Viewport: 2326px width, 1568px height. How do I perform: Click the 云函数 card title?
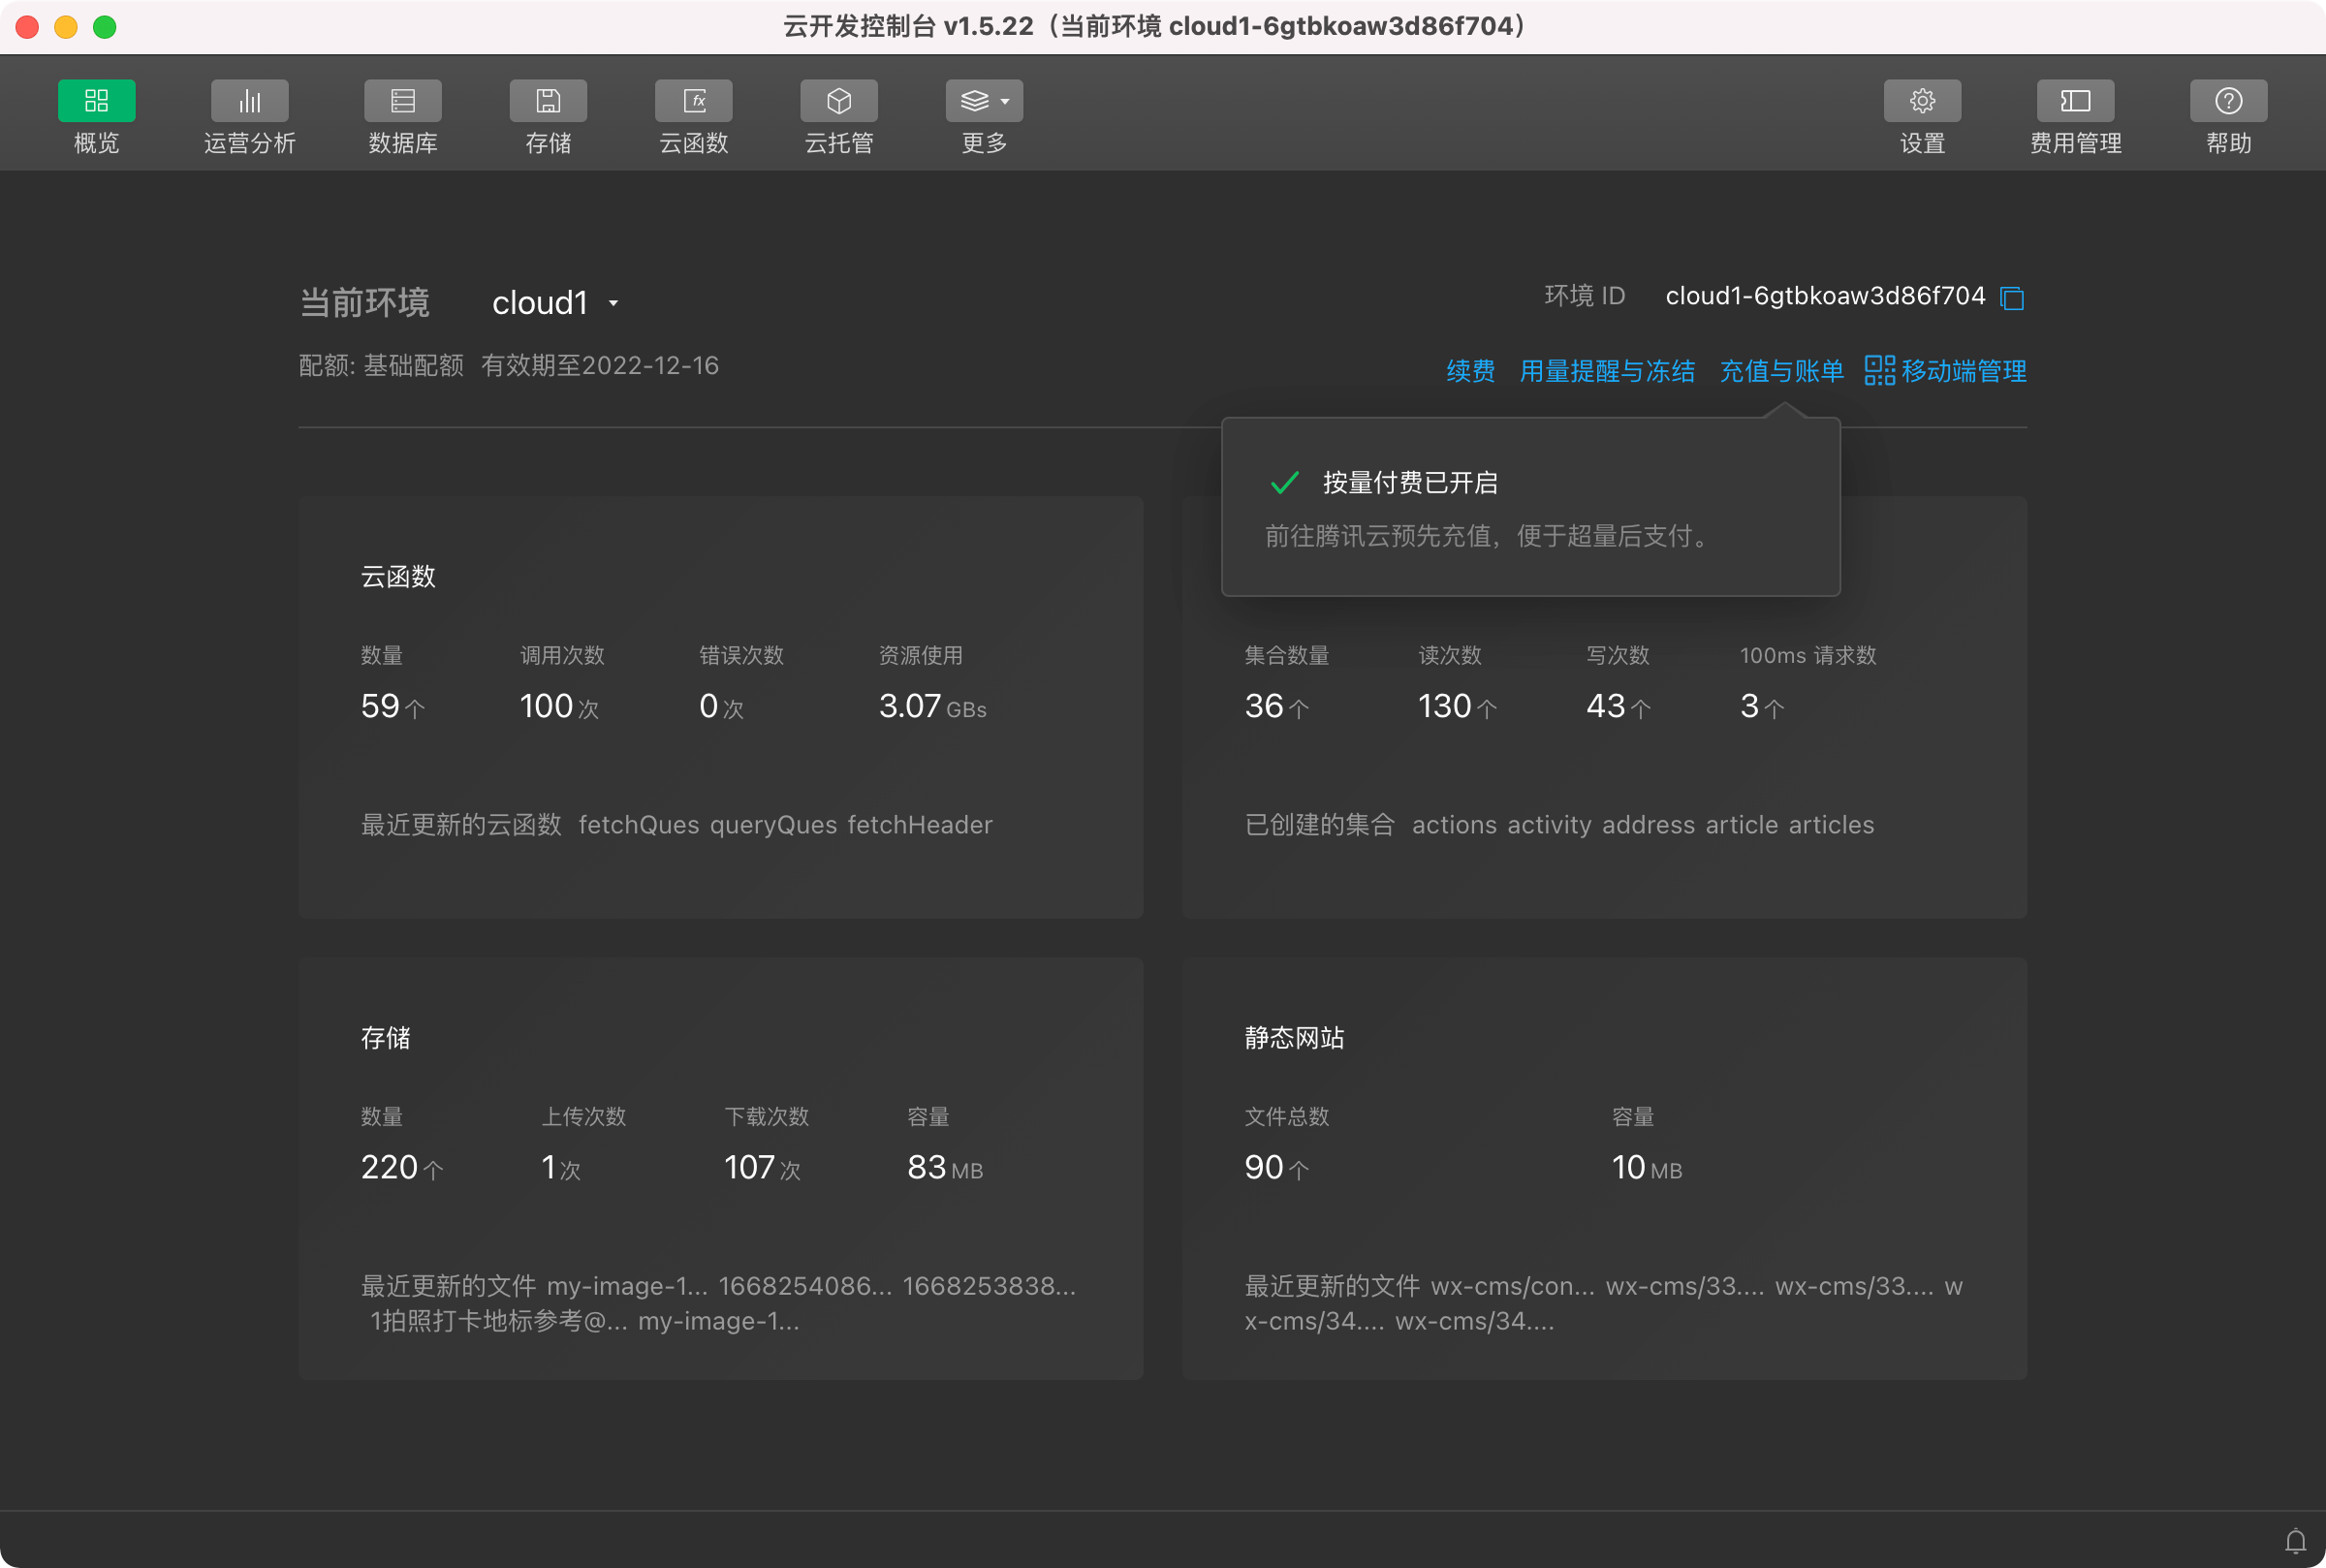tap(398, 576)
